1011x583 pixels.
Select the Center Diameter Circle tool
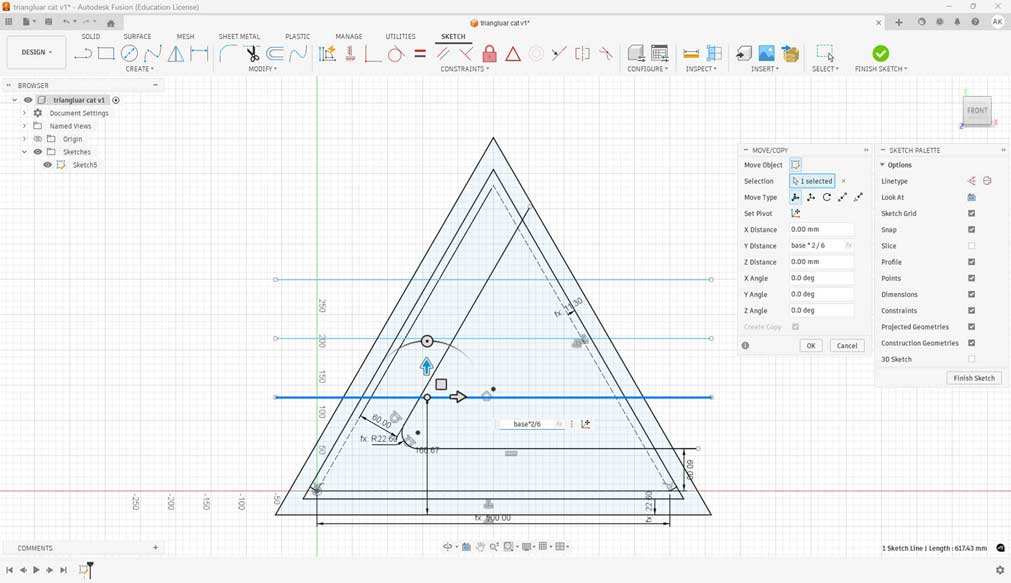click(130, 54)
